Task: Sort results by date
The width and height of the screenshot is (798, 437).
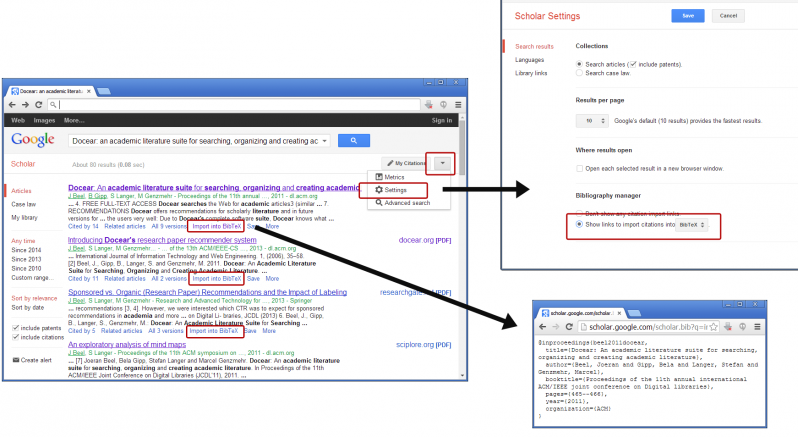Action: 27,308
